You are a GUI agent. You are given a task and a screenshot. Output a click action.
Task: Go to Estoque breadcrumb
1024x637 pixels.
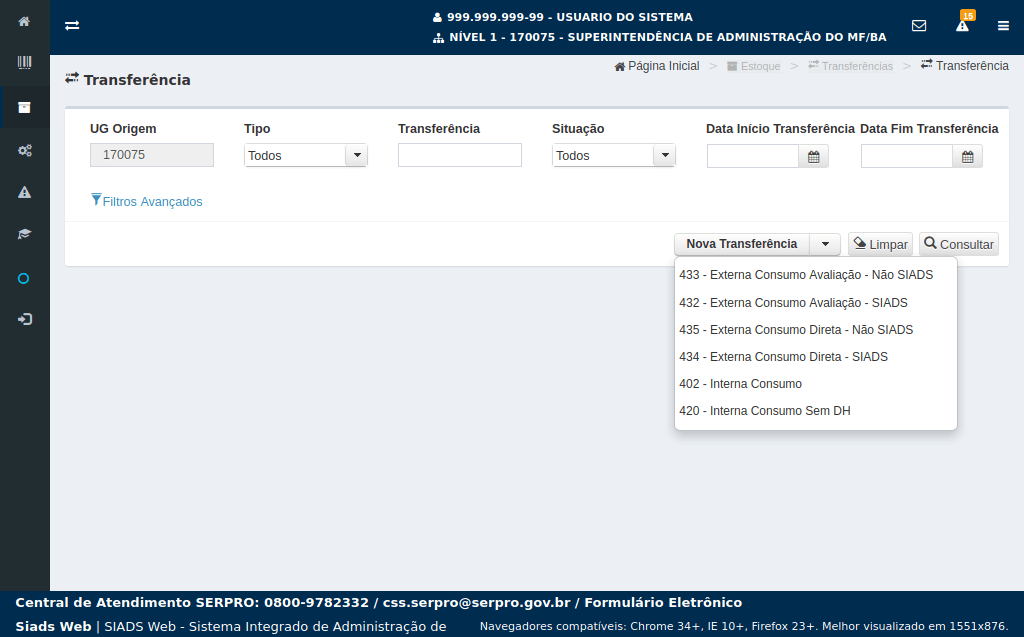click(754, 66)
